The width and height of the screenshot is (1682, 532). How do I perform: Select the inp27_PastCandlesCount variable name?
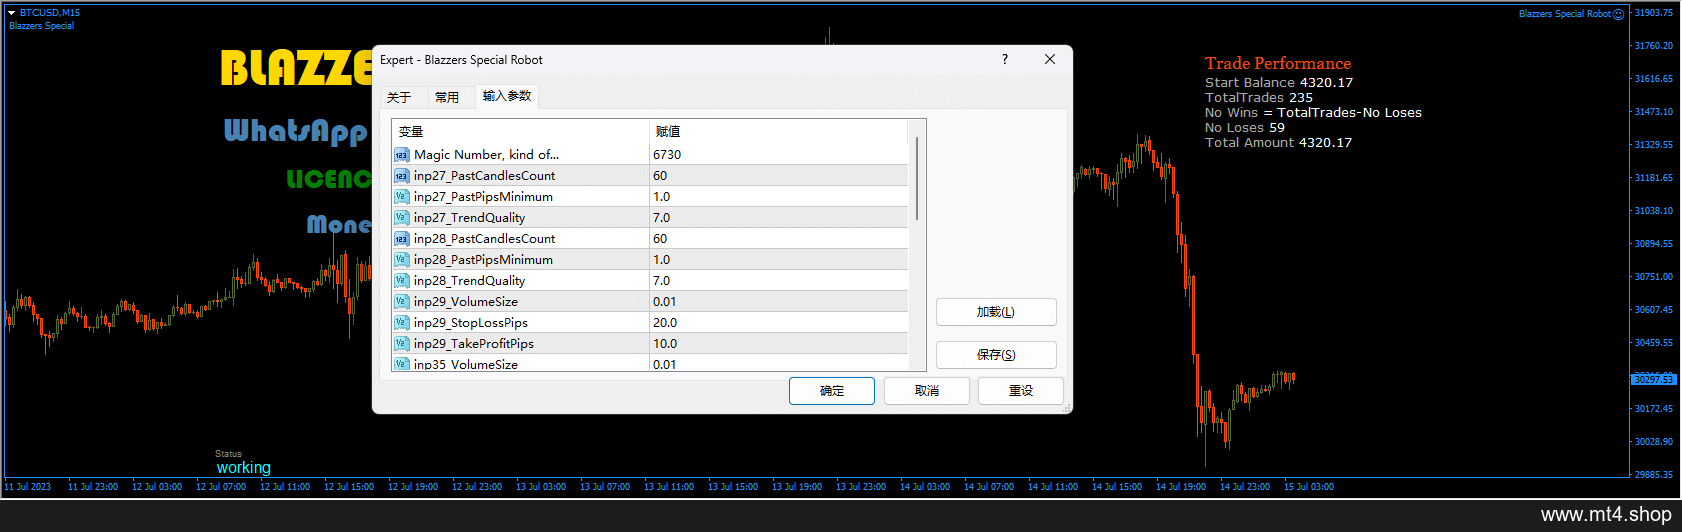(x=484, y=176)
